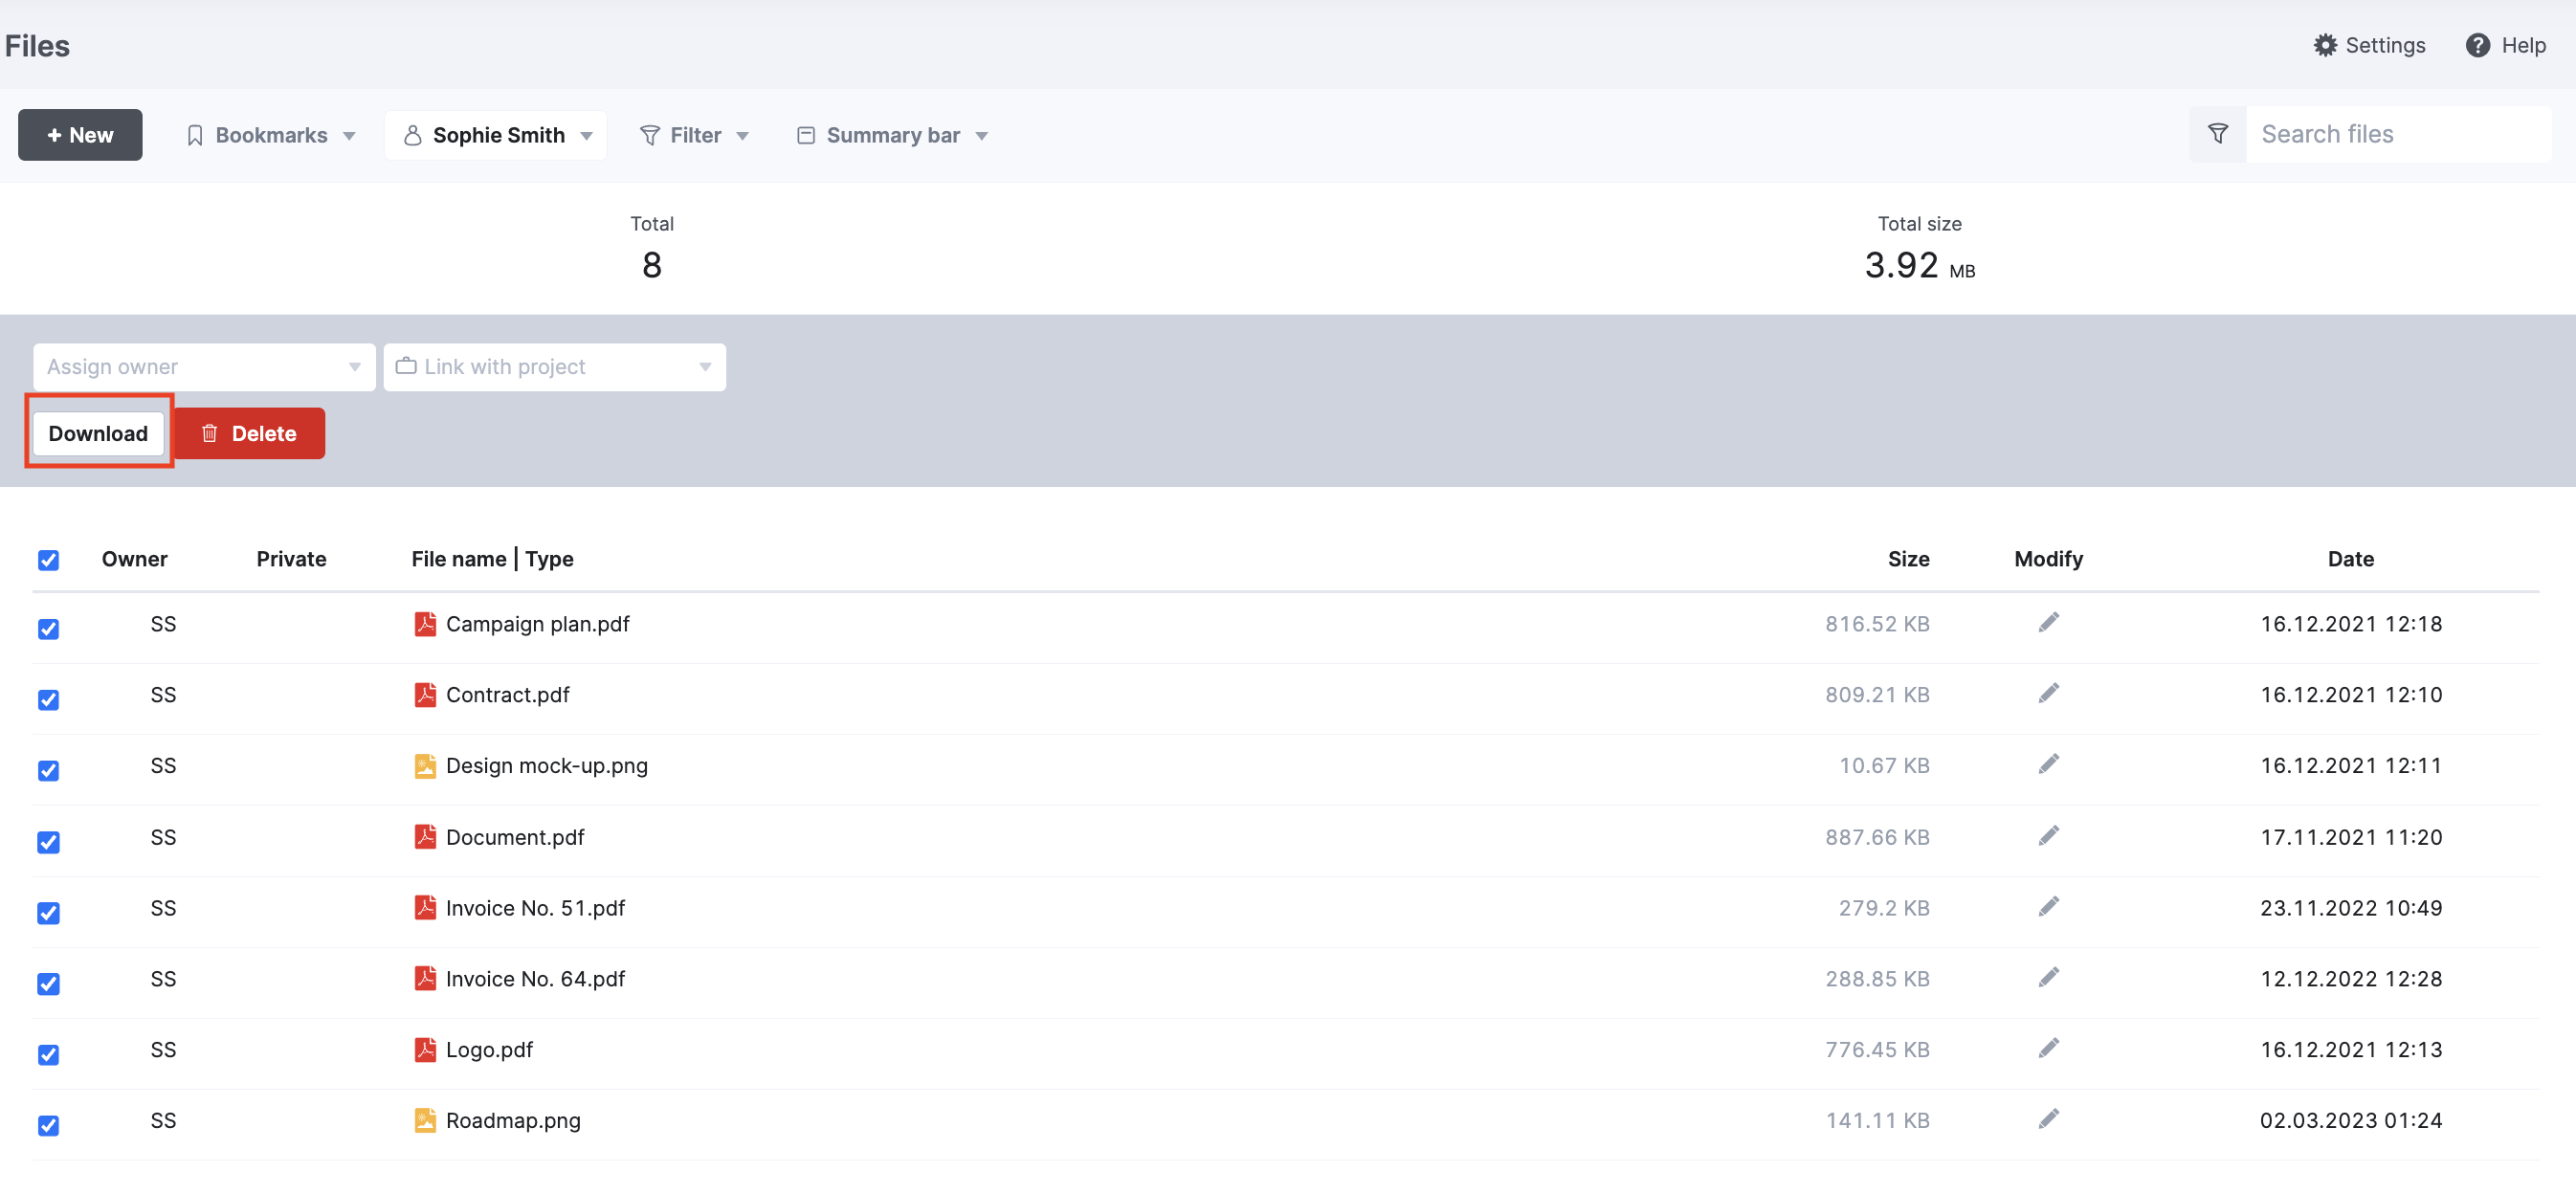This screenshot has width=2576, height=1194.
Task: Open Help via the question mark icon
Action: click(2477, 45)
